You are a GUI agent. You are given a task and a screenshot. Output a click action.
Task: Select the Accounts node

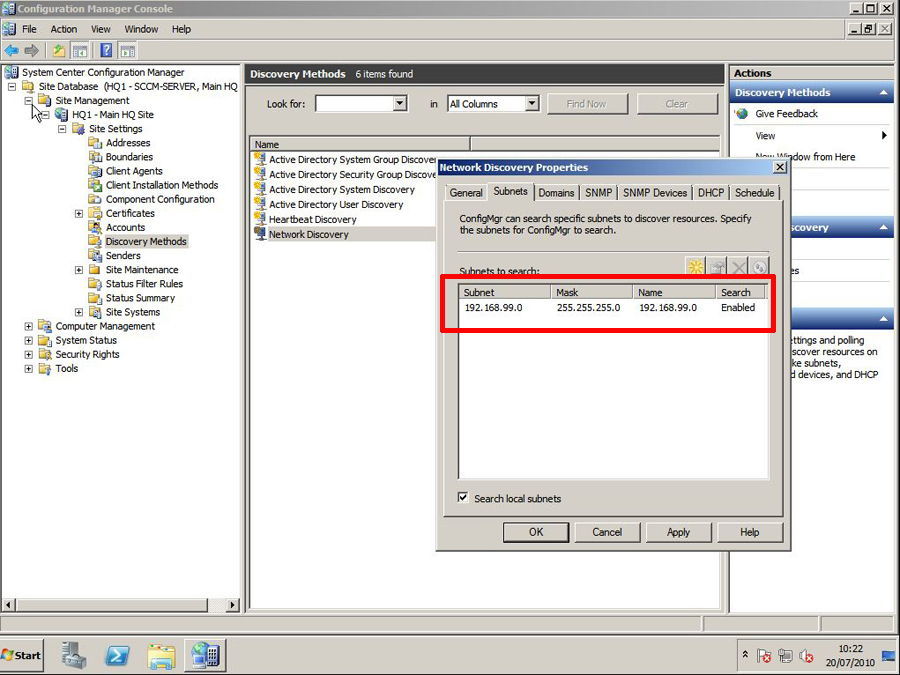125,227
